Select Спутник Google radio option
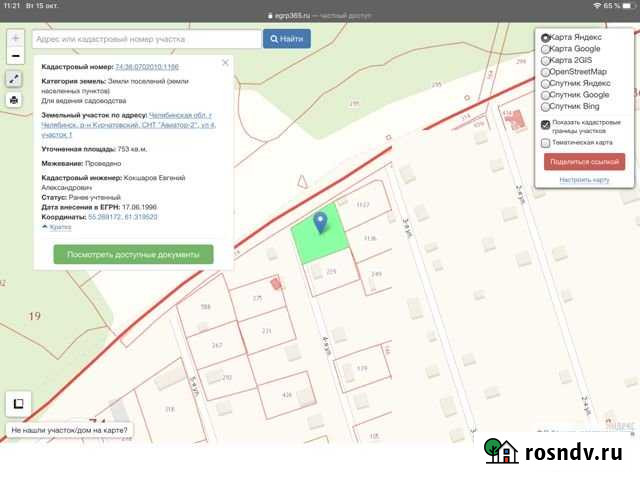This screenshot has width=640, height=480. (545, 95)
